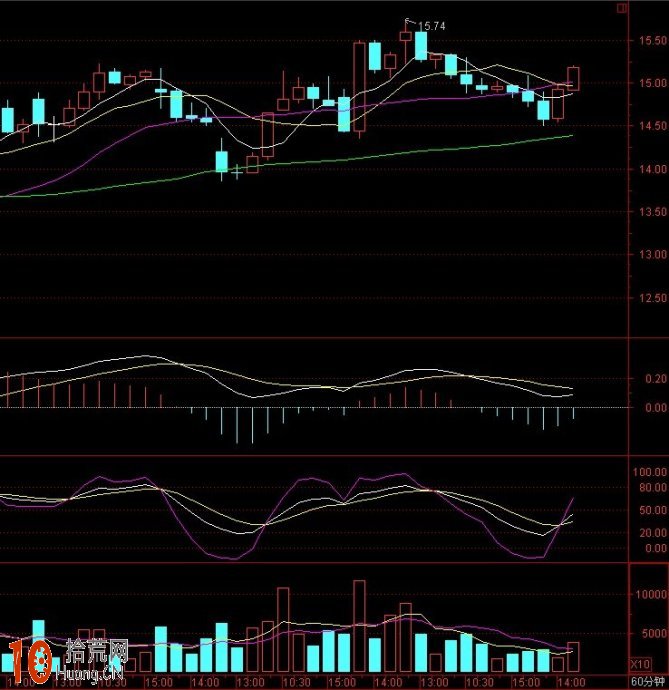Select the 14.50 price axis label
The width and height of the screenshot is (669, 690).
pos(653,126)
